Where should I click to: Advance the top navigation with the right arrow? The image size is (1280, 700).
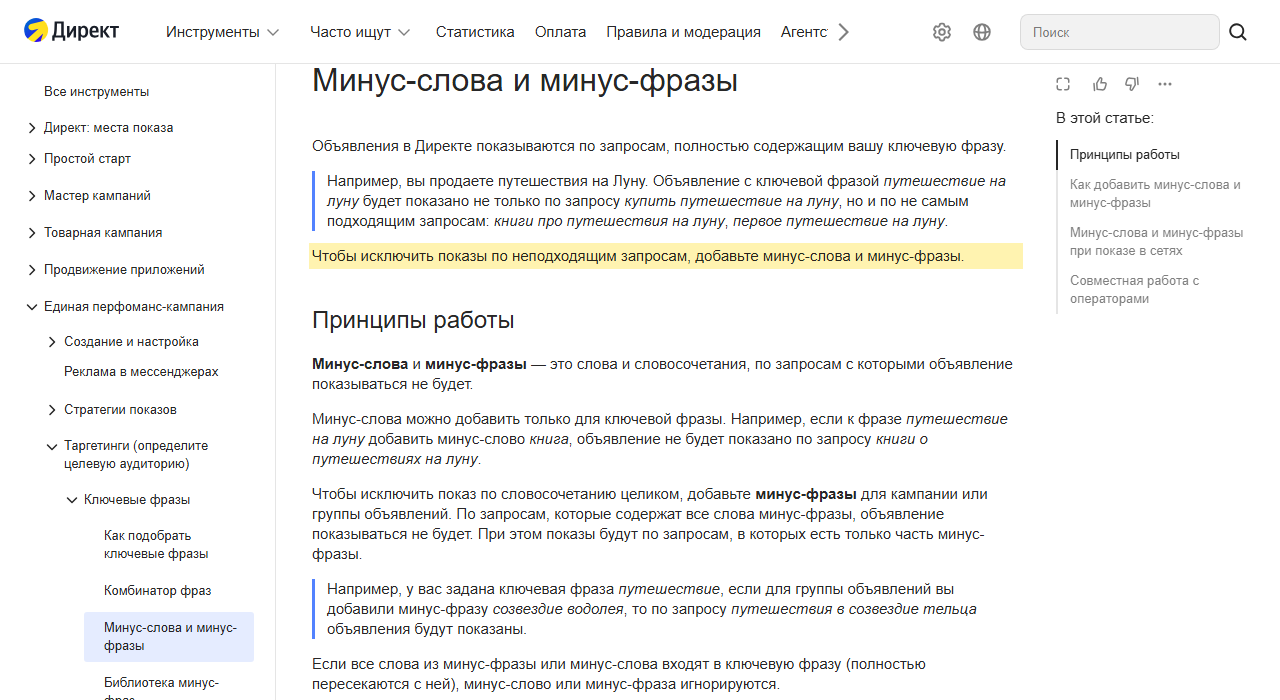(x=843, y=32)
